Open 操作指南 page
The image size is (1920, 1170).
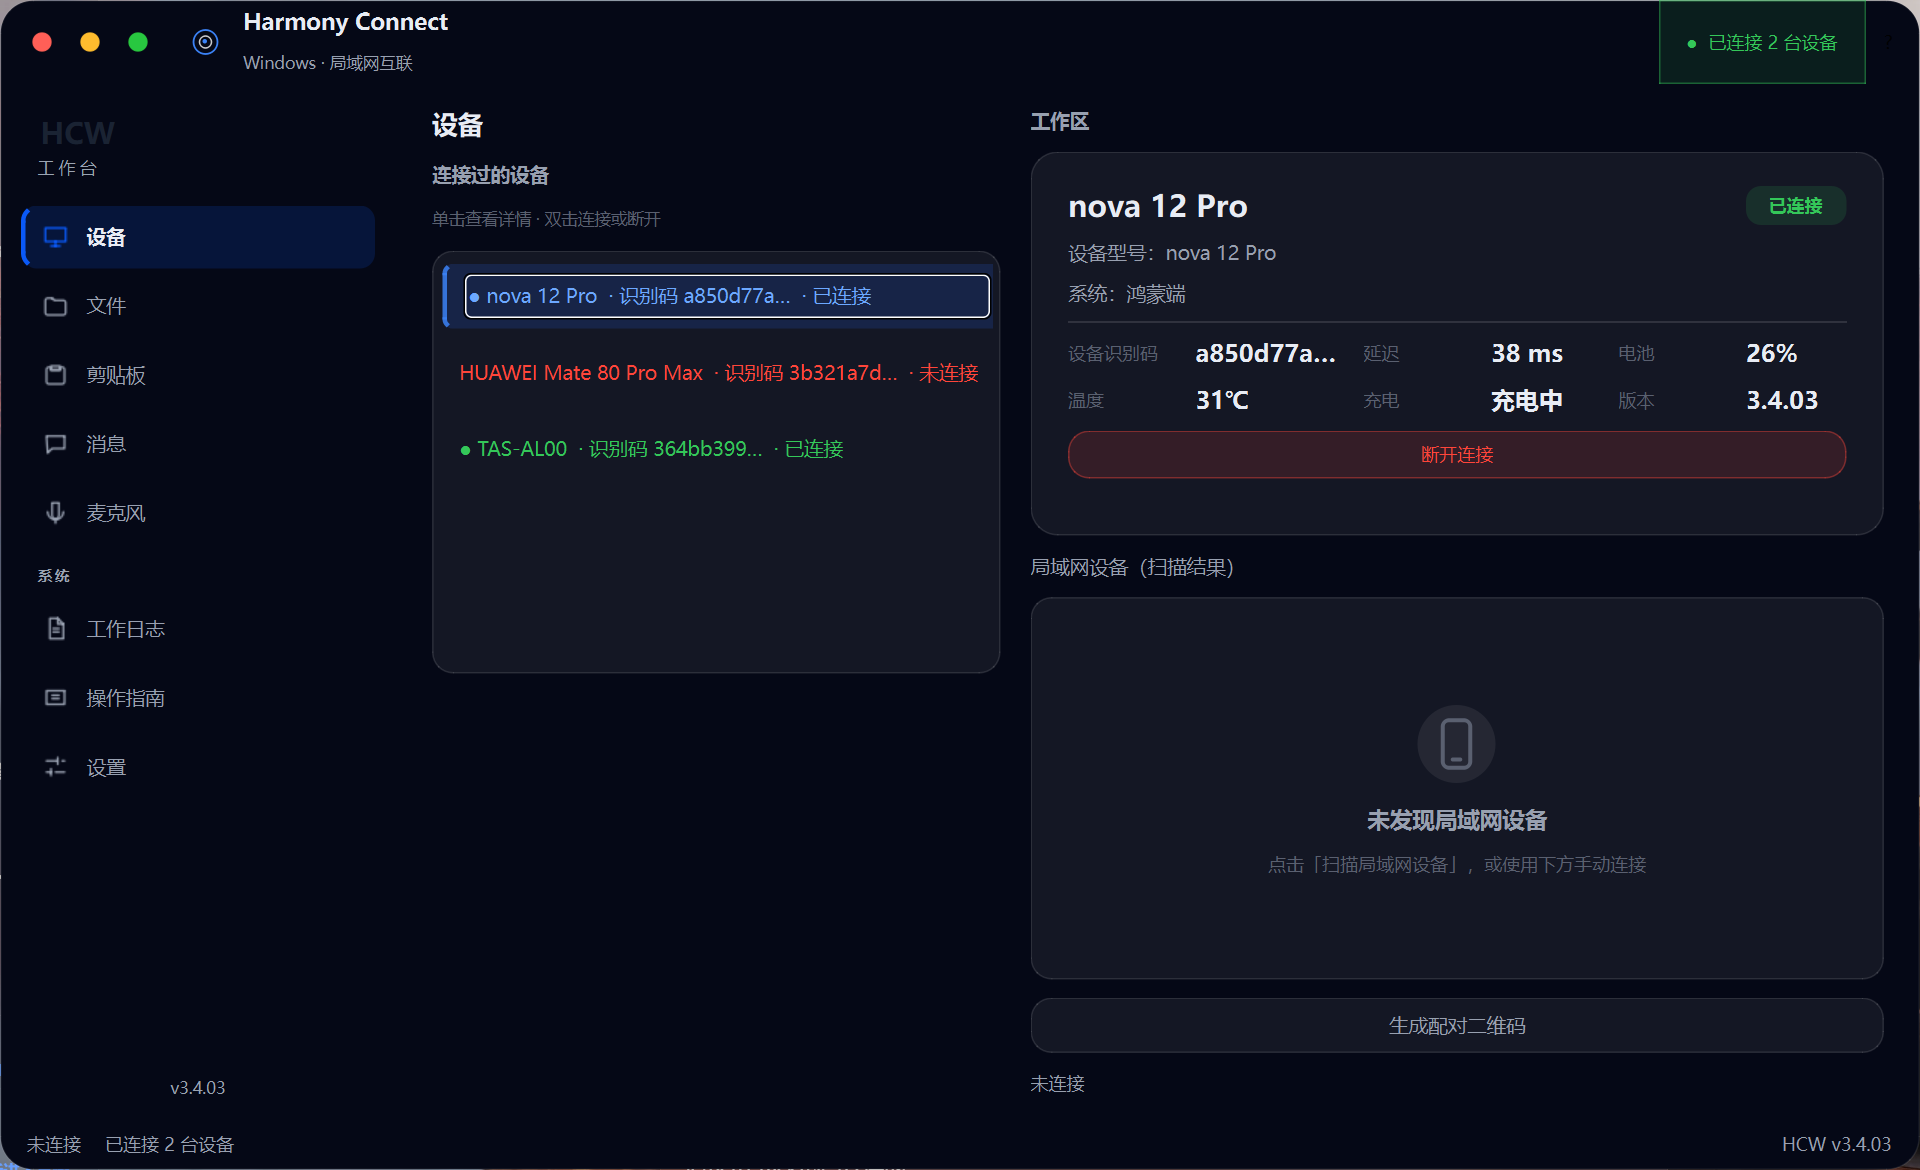coord(198,698)
